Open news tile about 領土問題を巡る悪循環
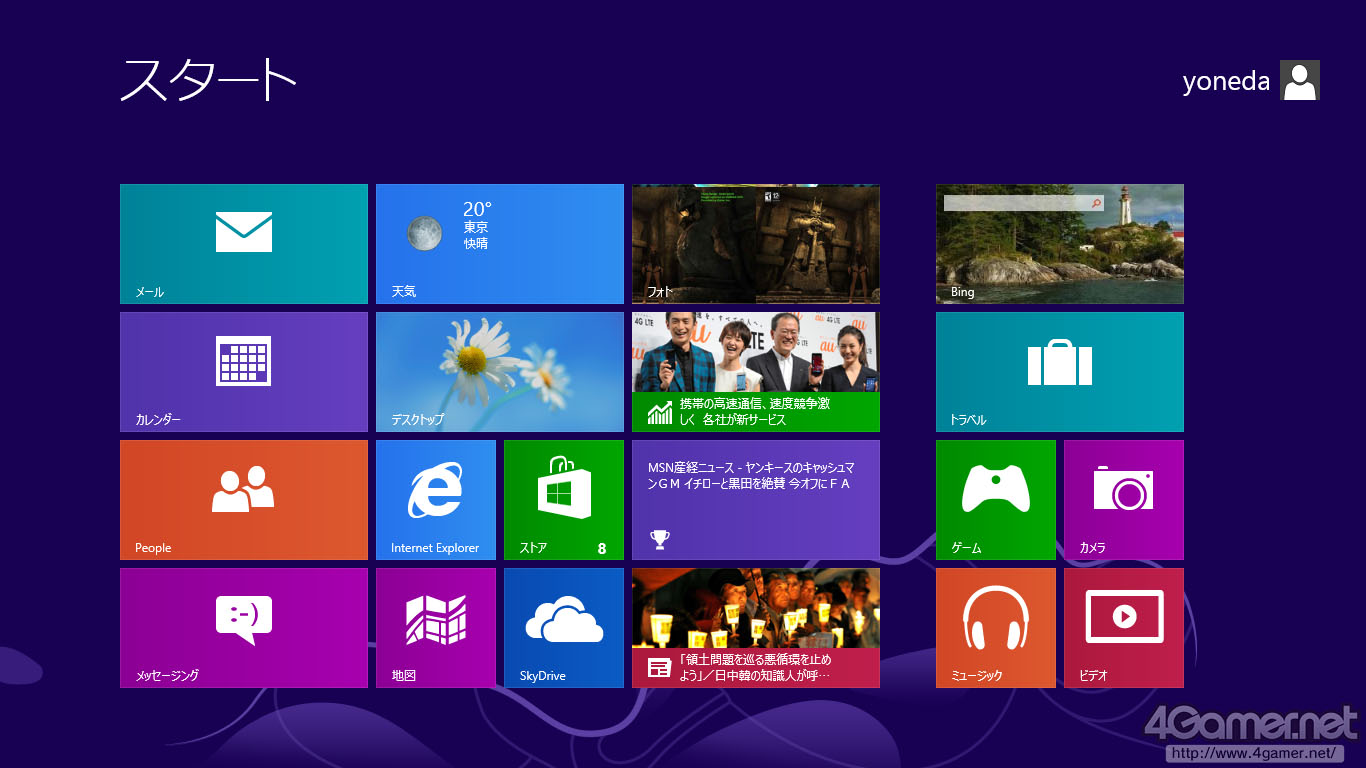The image size is (1366, 768). (756, 628)
